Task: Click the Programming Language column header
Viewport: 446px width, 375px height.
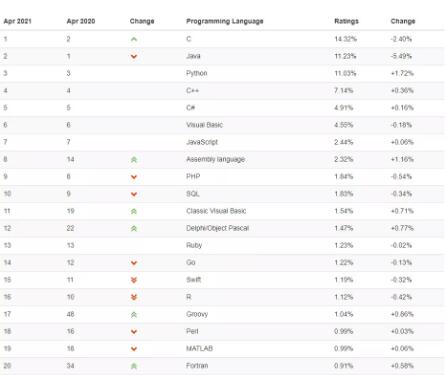Action: tap(225, 21)
